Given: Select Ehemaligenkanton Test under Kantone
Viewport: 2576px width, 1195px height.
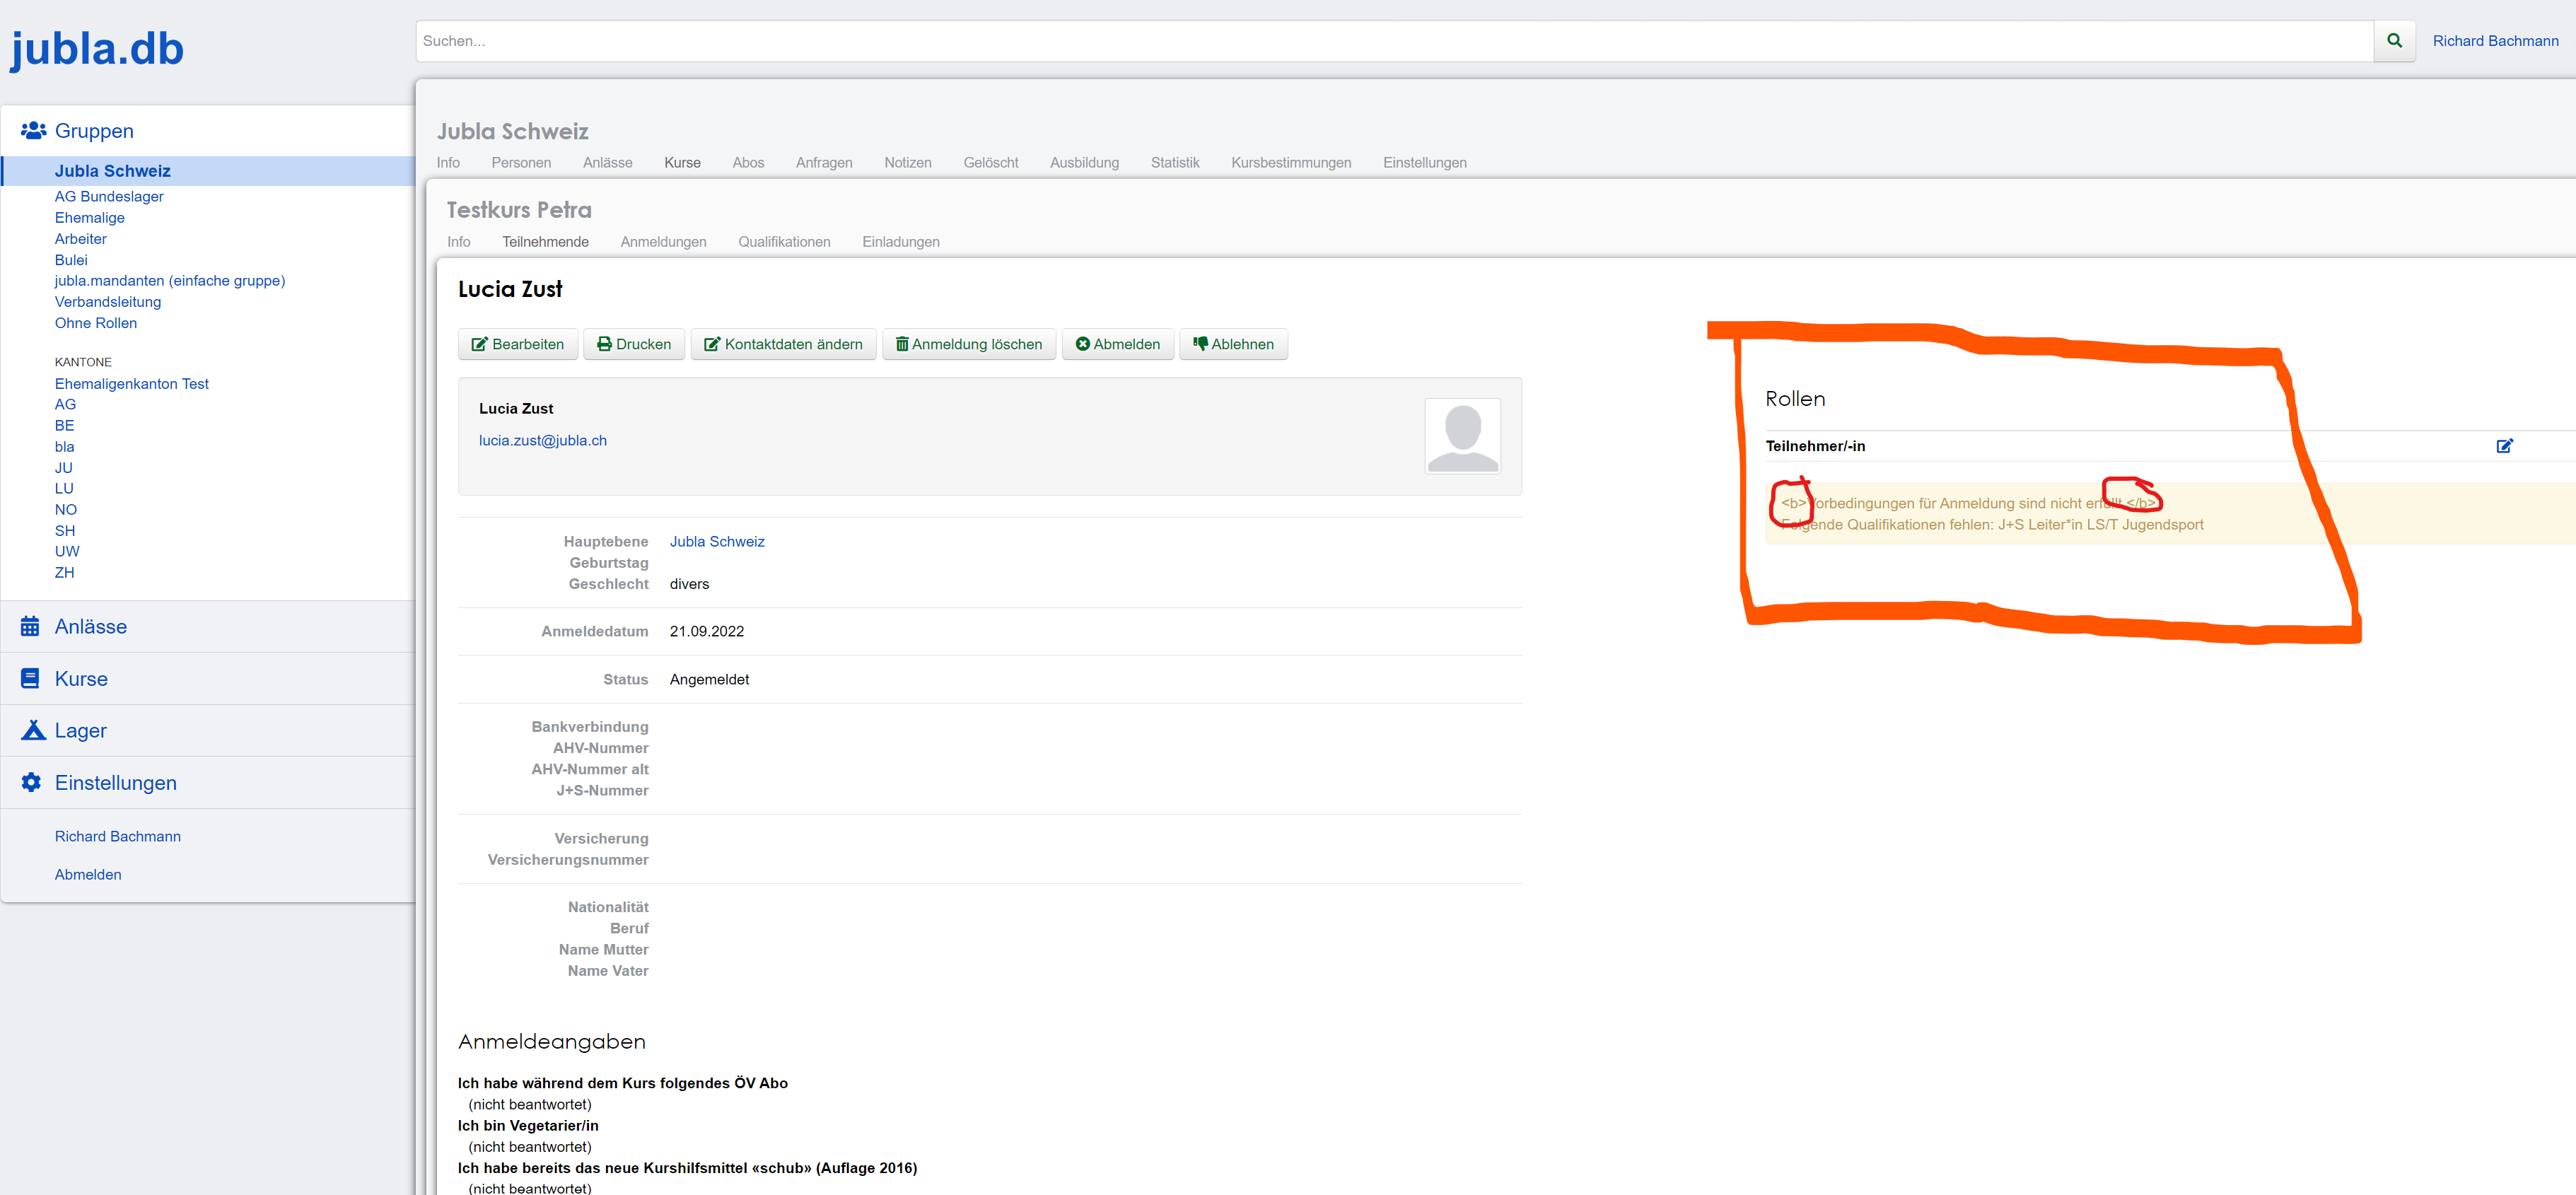Looking at the screenshot, I should click(131, 383).
